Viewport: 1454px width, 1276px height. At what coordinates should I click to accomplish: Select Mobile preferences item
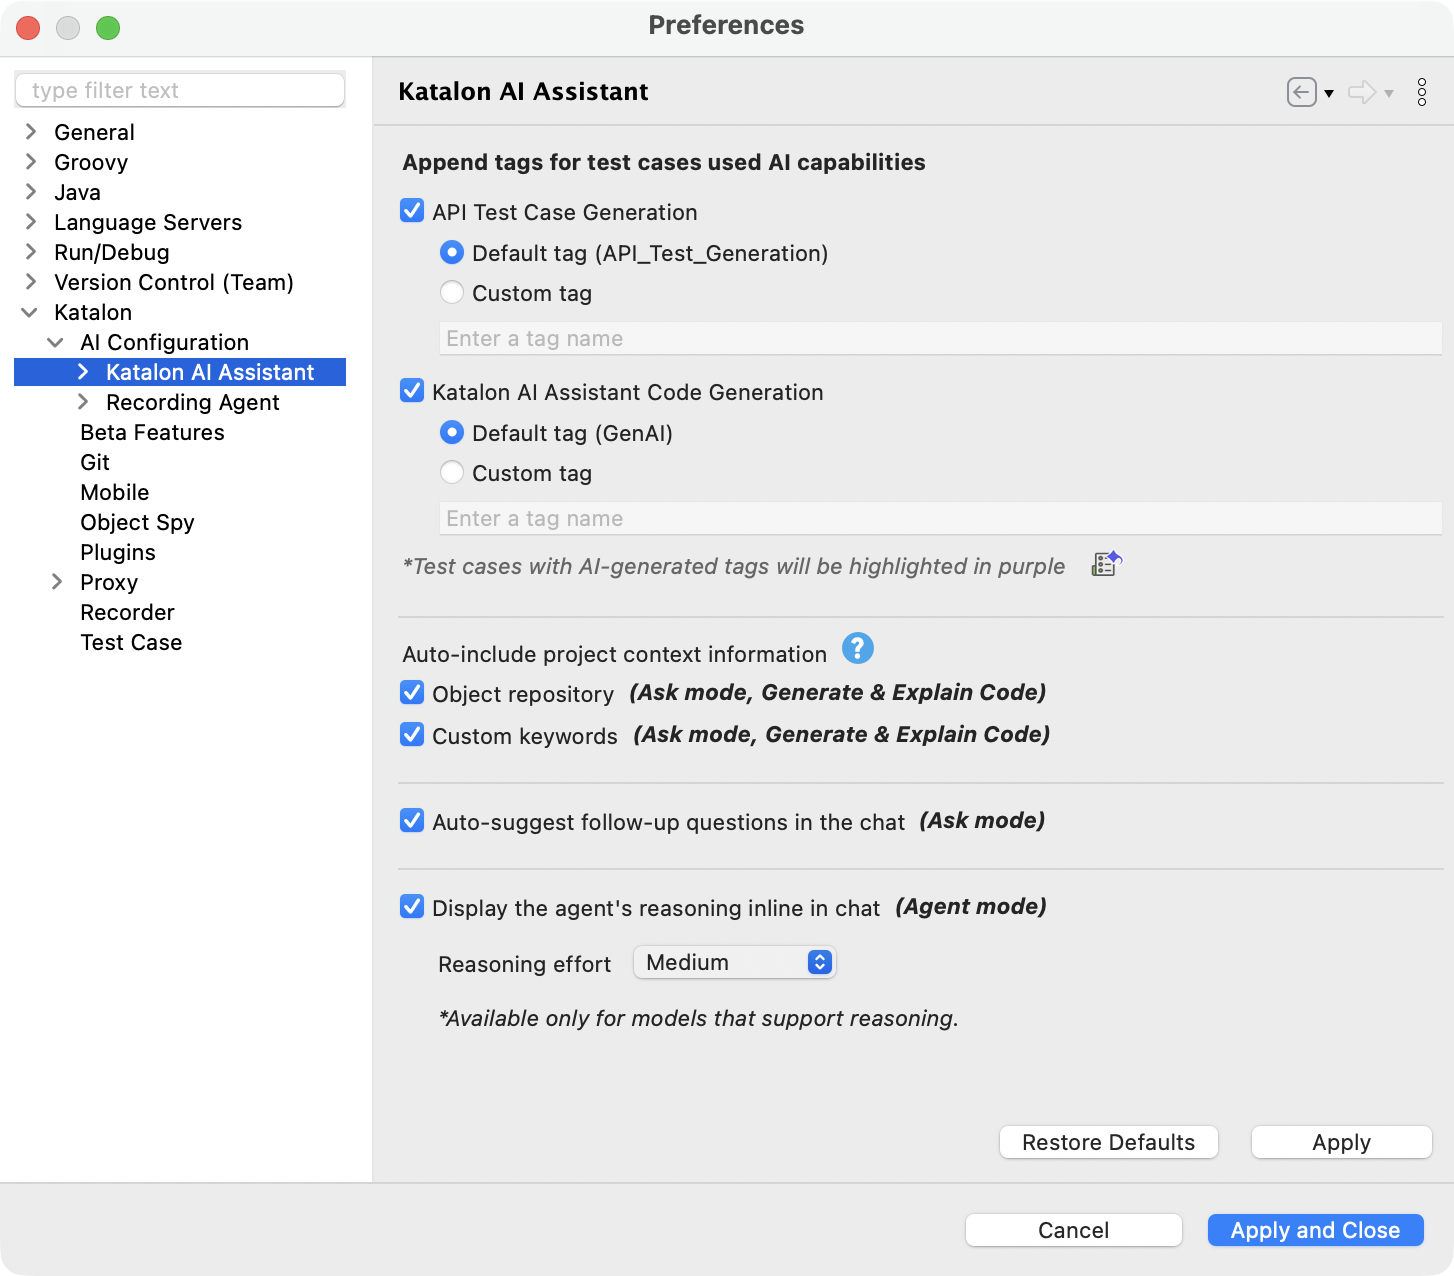point(115,492)
